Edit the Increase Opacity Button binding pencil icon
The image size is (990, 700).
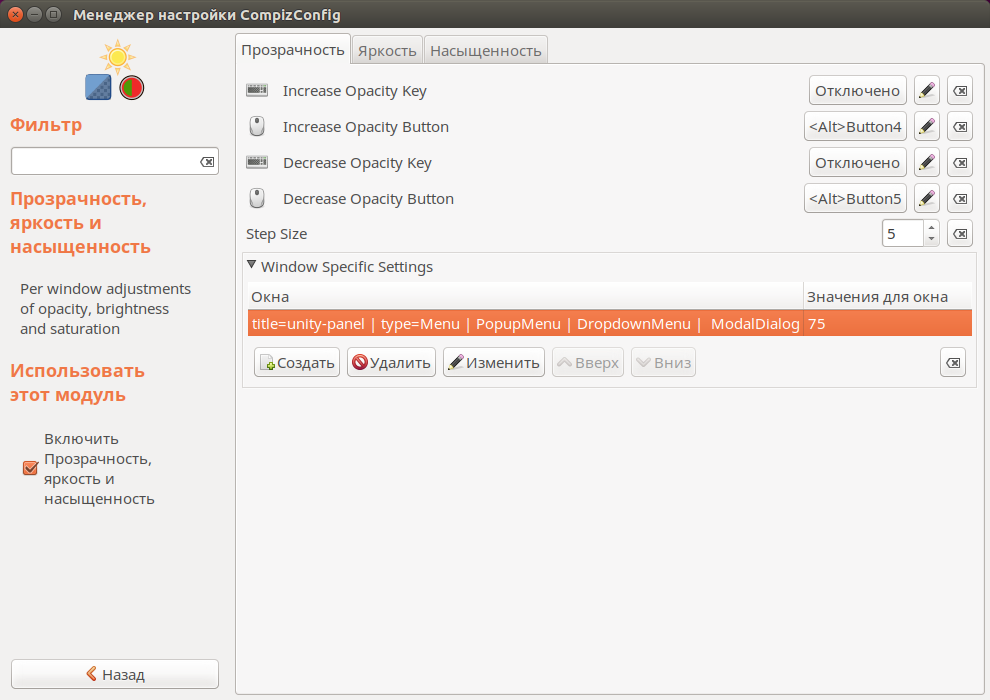[x=926, y=126]
